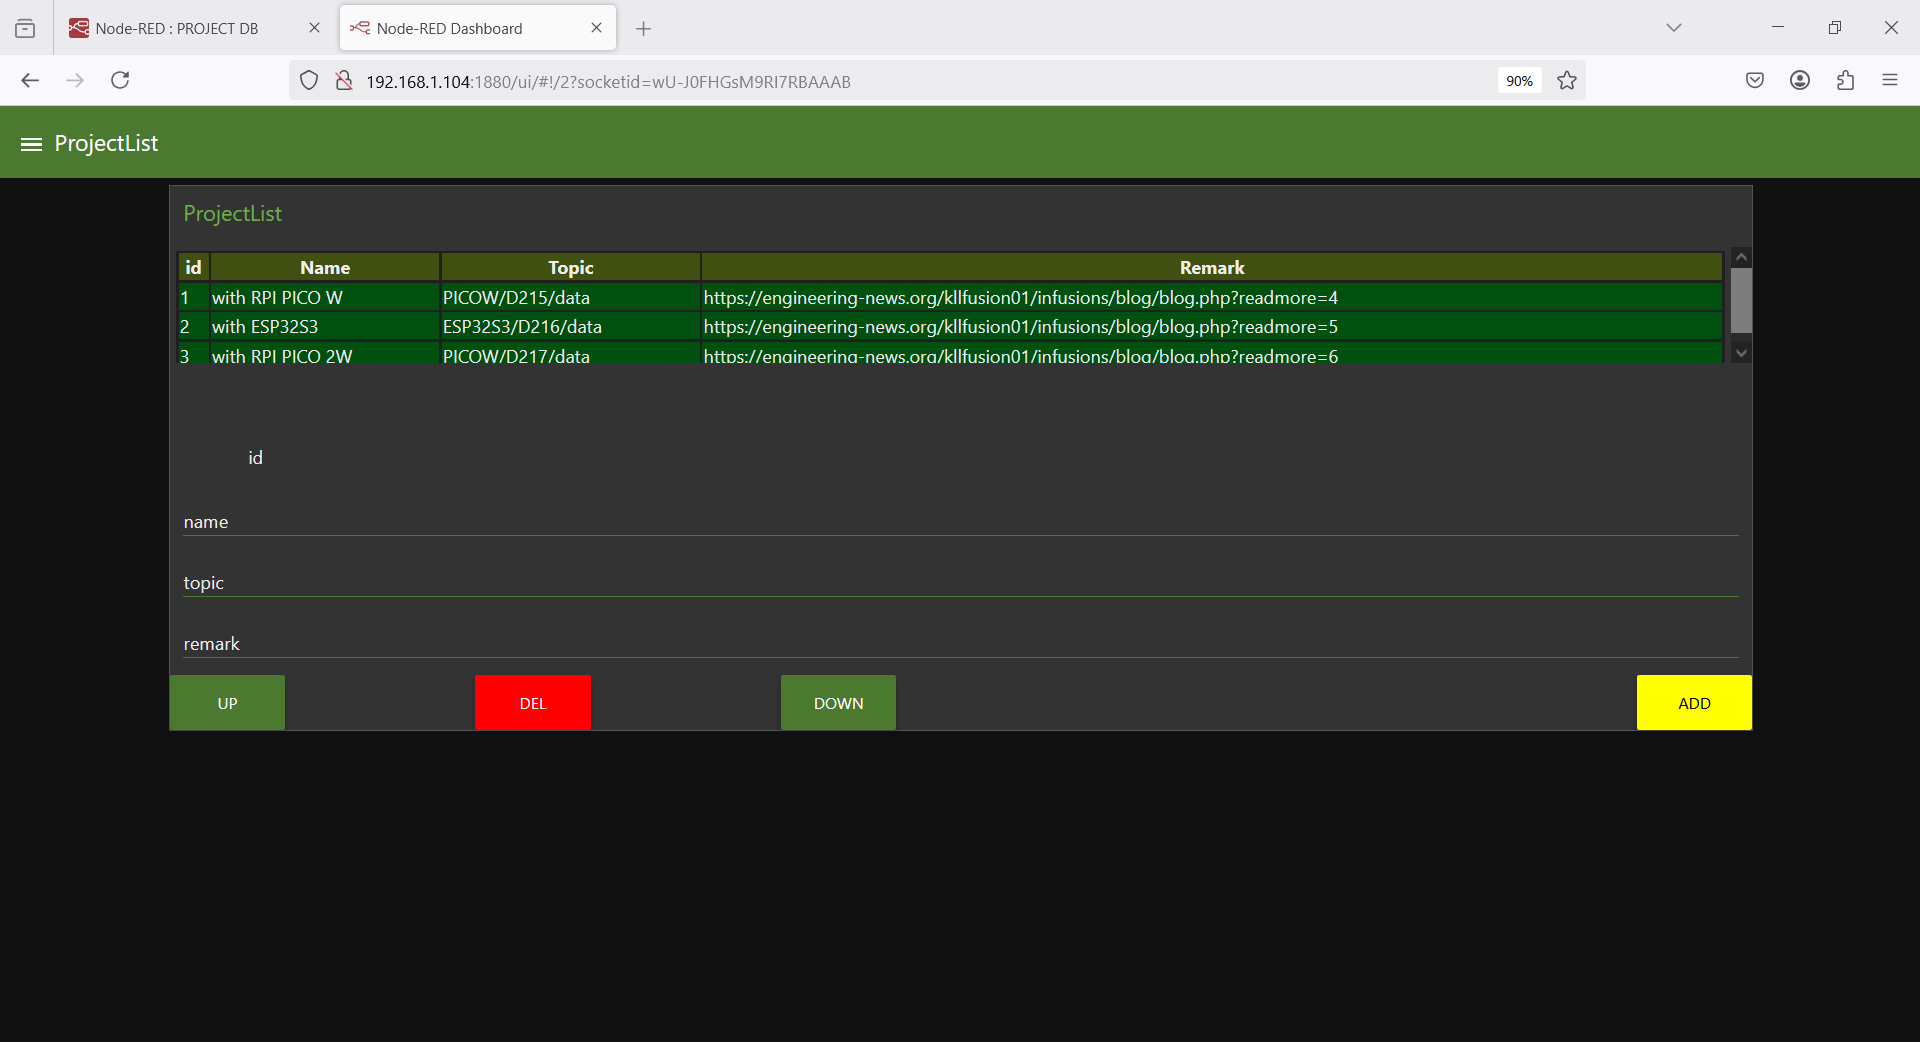
Task: Expand the list all tabs chevron
Action: tap(1674, 28)
